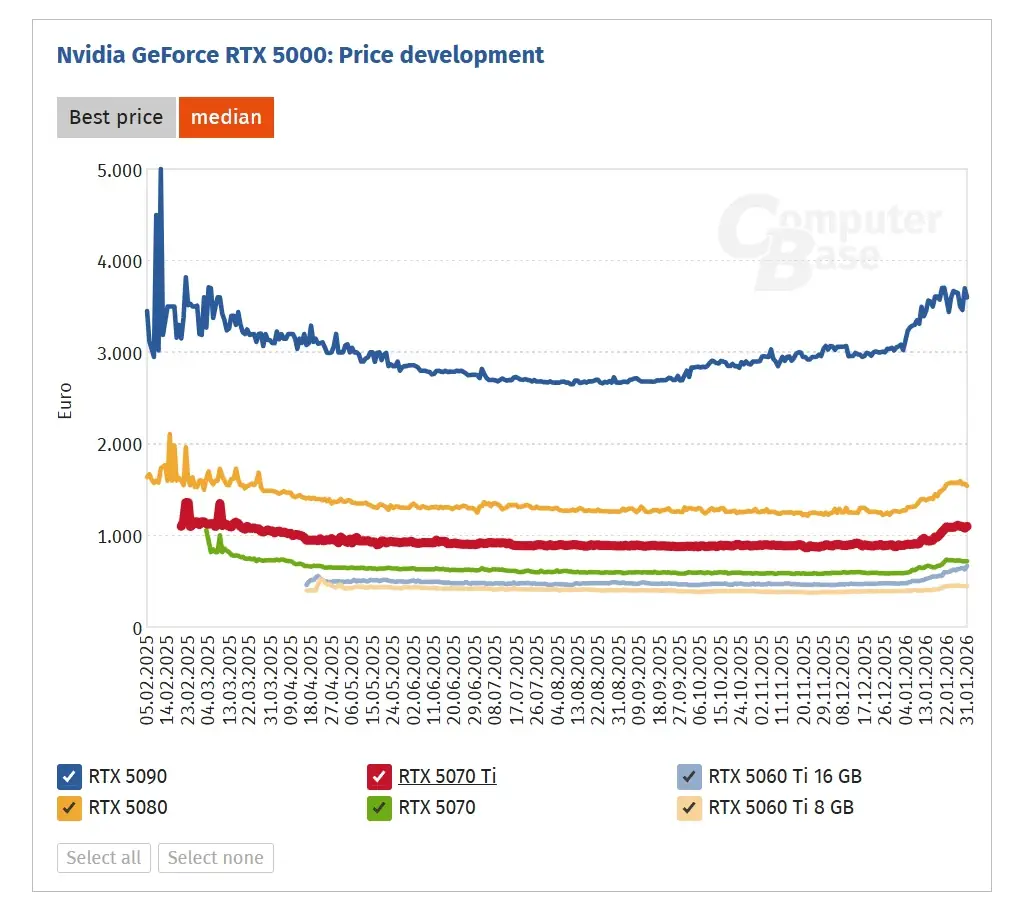The image size is (1025, 904).
Task: Click the Select all button
Action: tap(104, 858)
